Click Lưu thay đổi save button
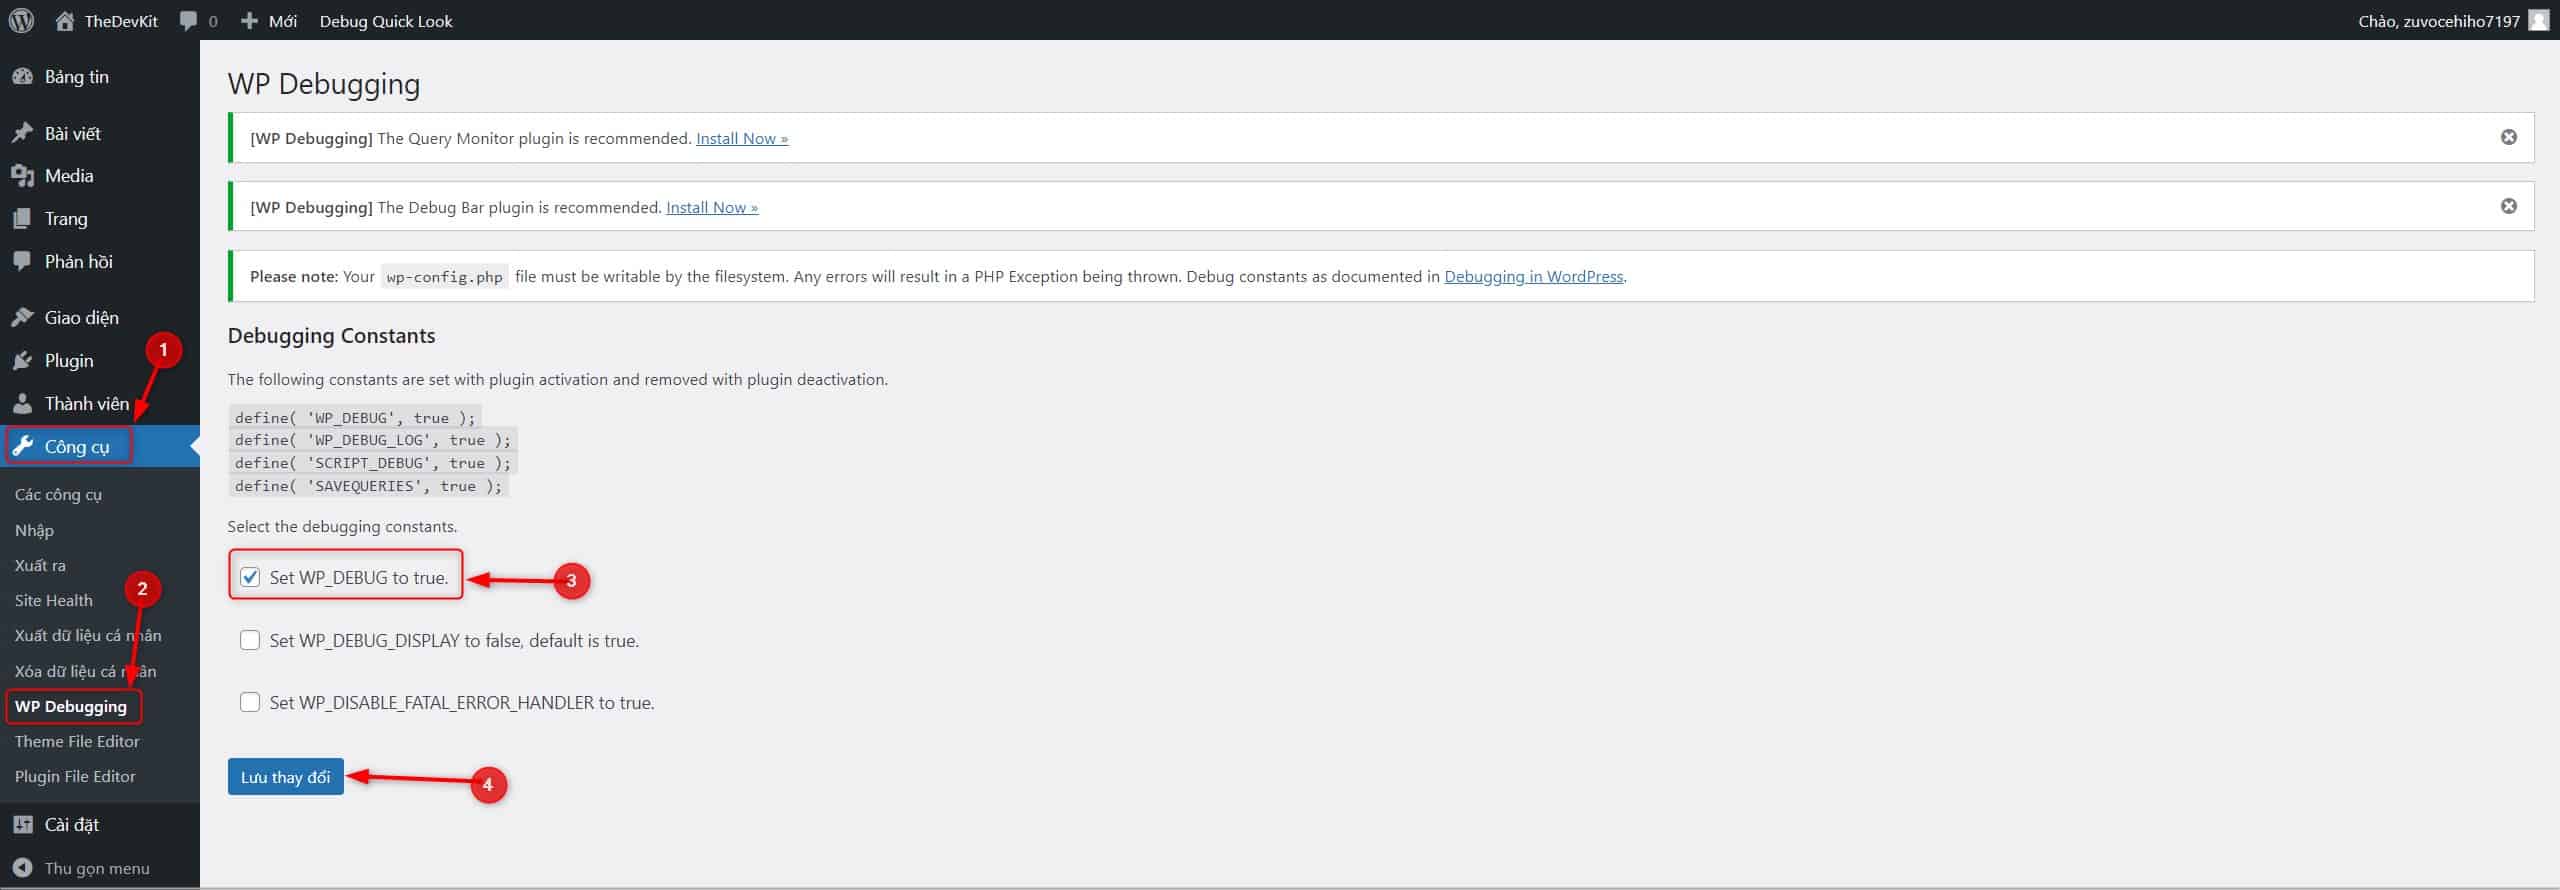Viewport: 2560px width, 890px height. (285, 777)
